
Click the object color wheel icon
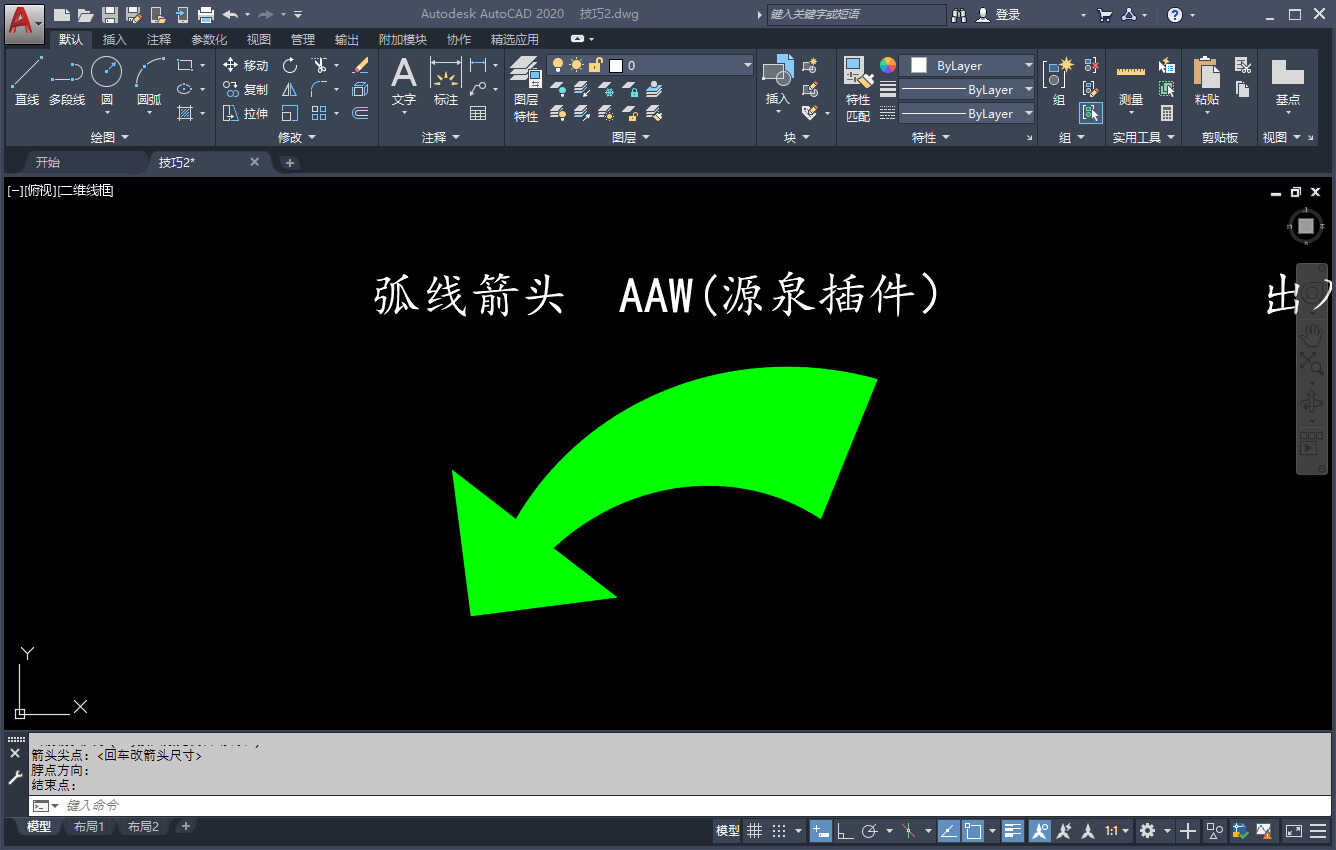[x=888, y=65]
